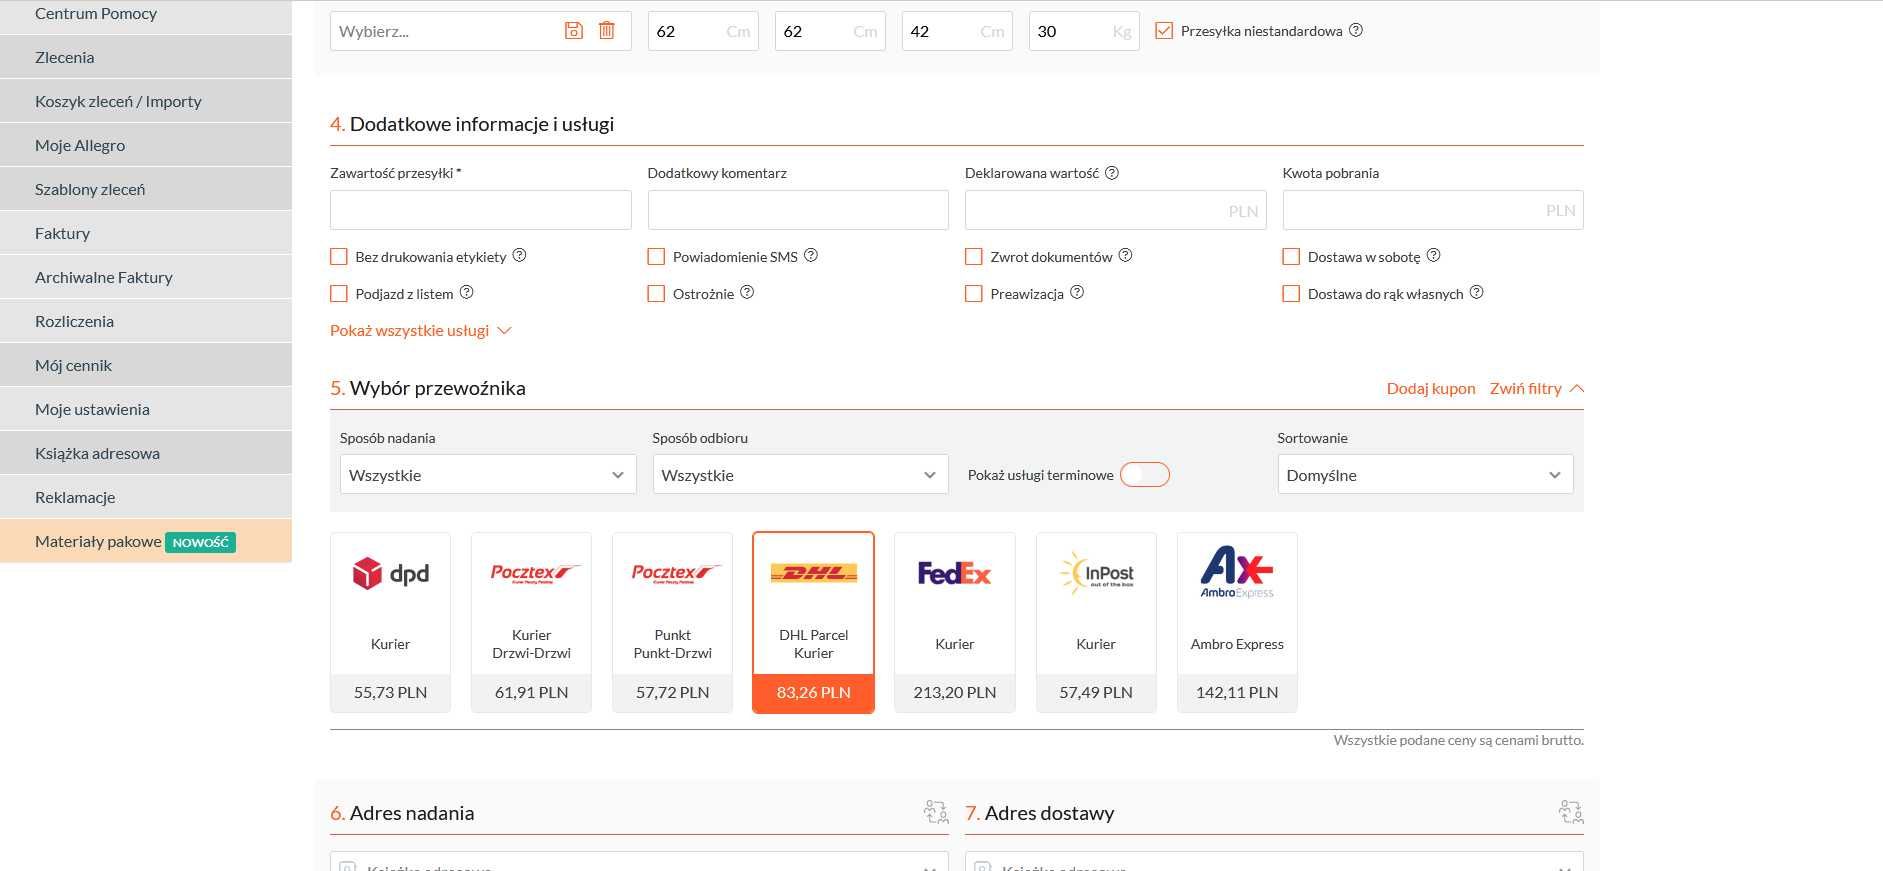This screenshot has height=871, width=1883.
Task: Select Pocztex Kurier Drzwi-Drzwi carrier card
Action: pos(531,622)
